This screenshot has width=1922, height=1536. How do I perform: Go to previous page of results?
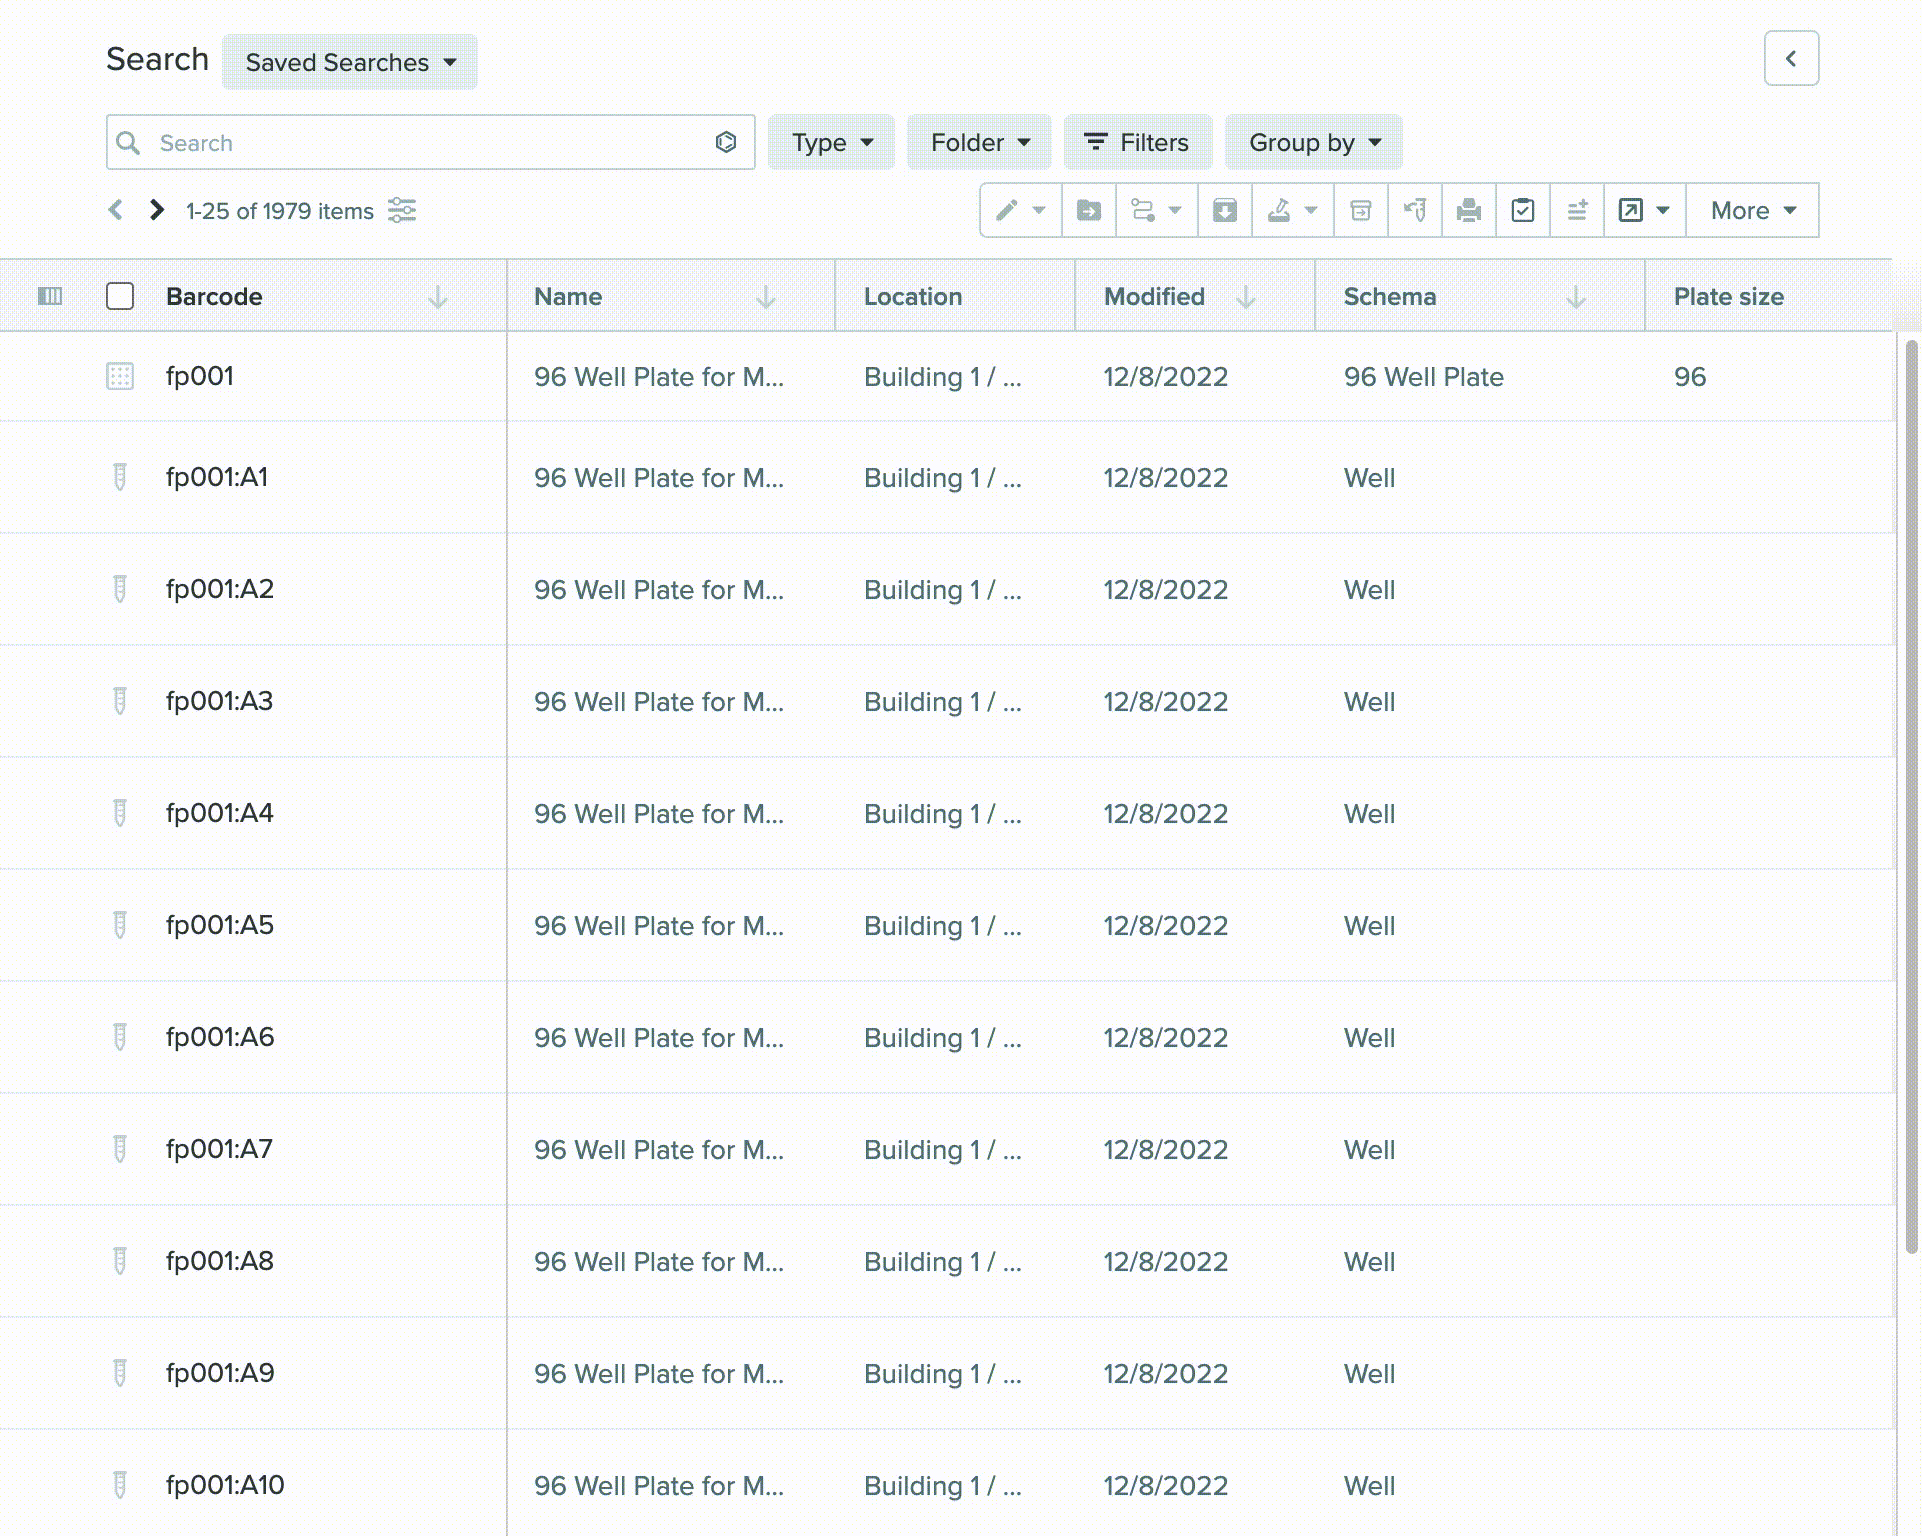click(116, 210)
